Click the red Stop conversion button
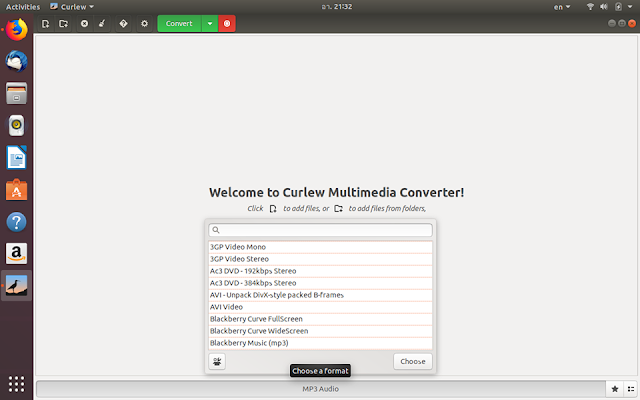640x400 pixels. point(227,24)
